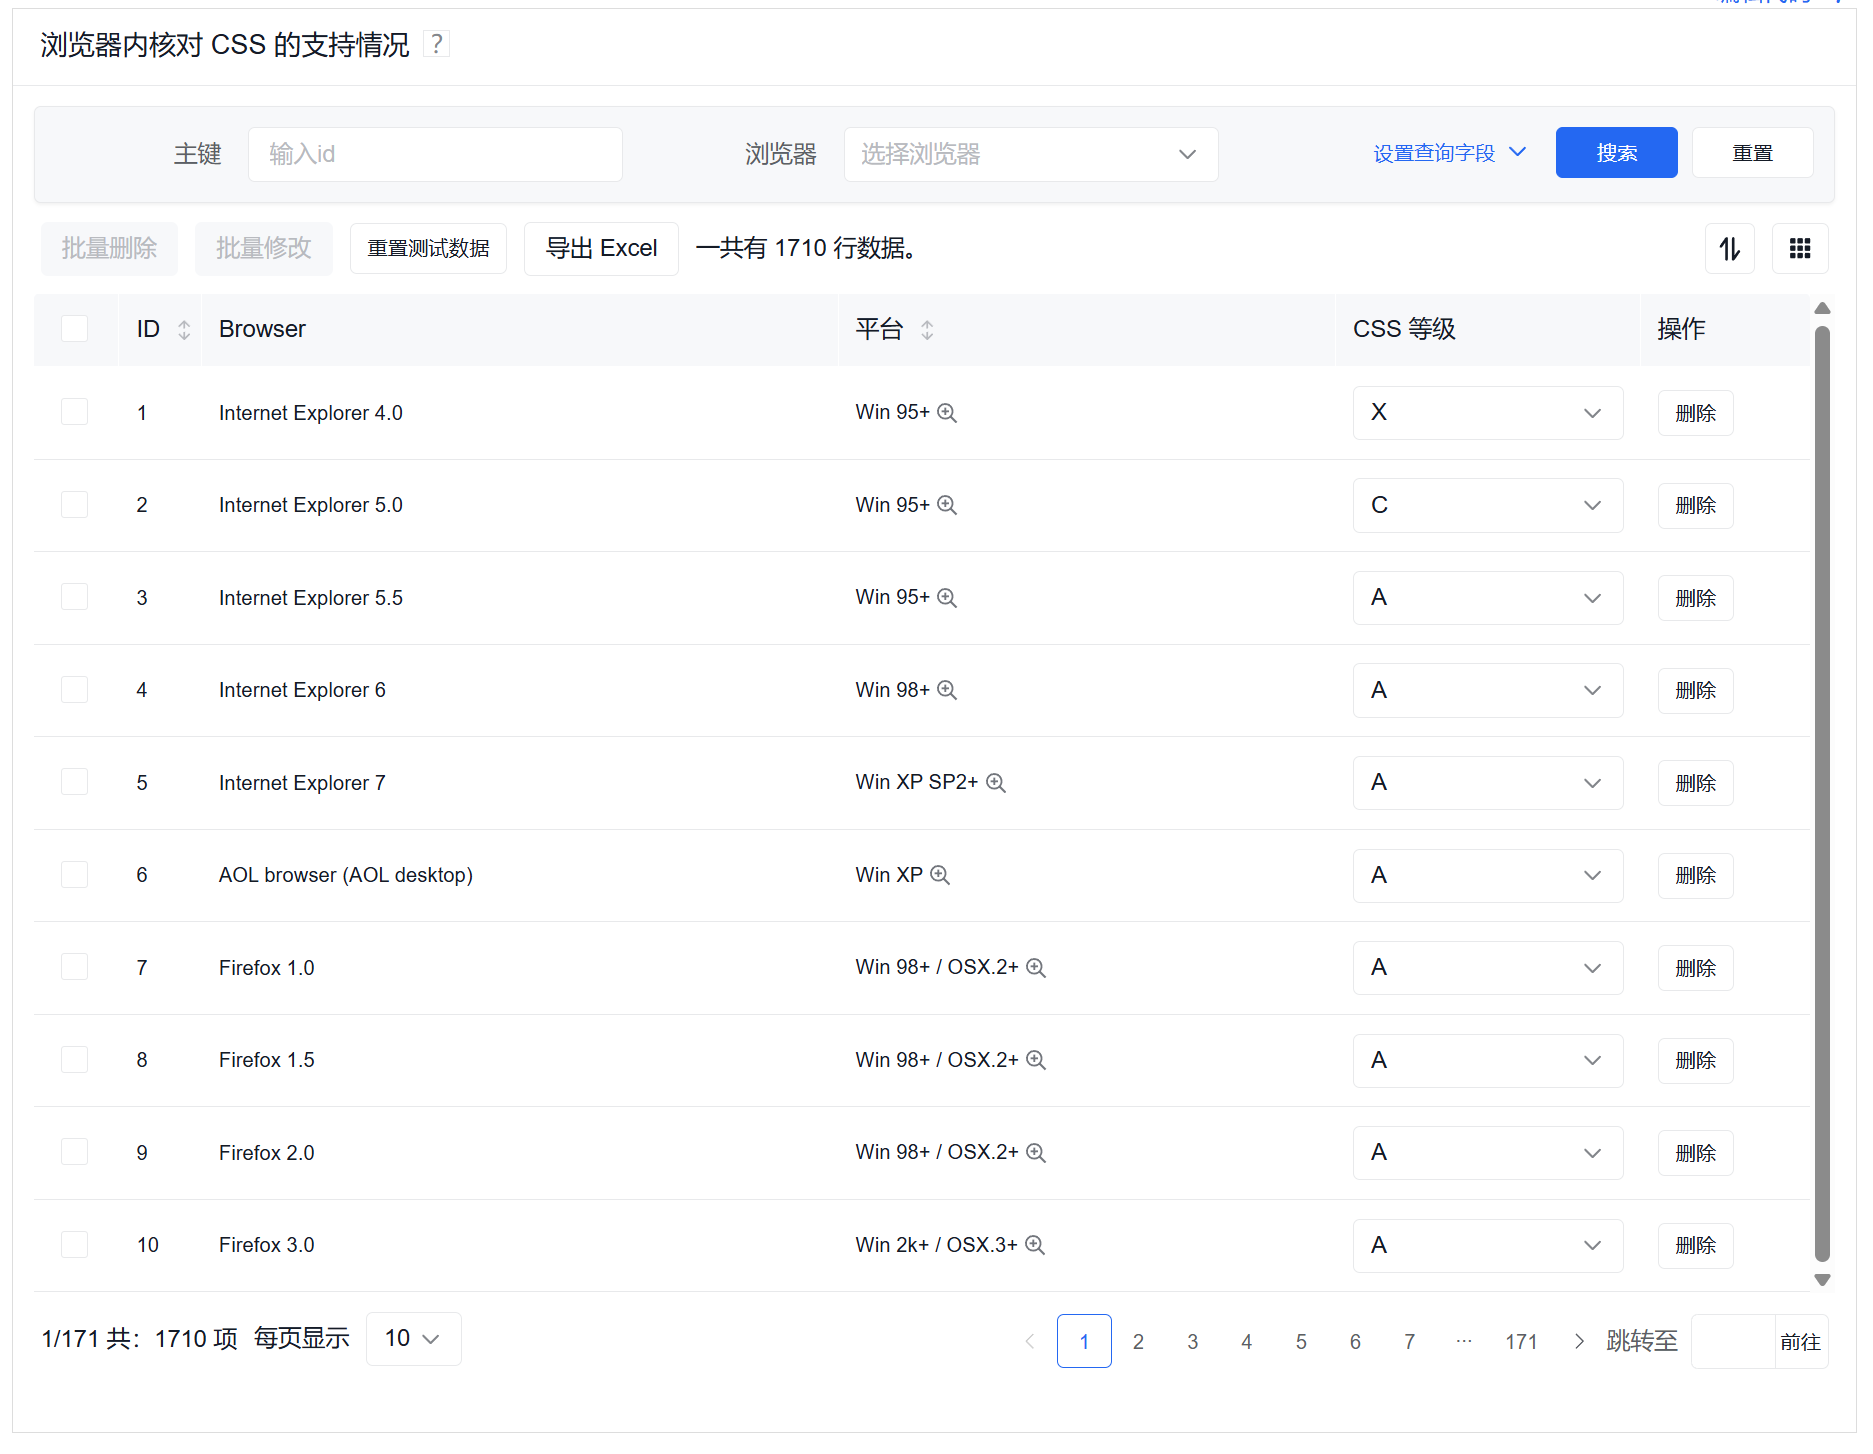Click 前往 to jump to page
1873x1454 pixels.
click(x=1800, y=1341)
